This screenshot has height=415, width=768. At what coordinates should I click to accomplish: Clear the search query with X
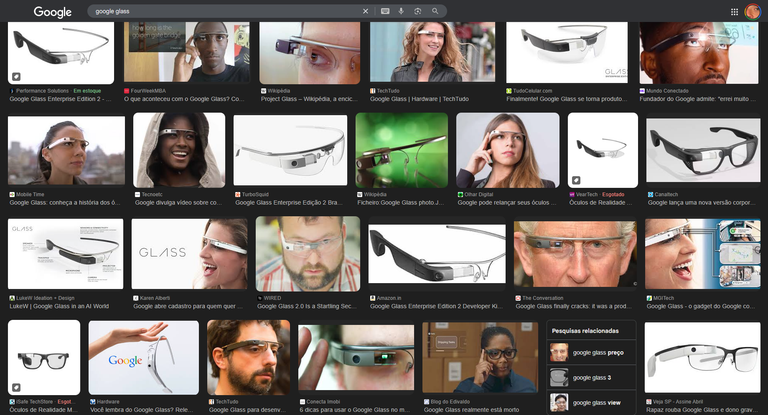point(365,11)
